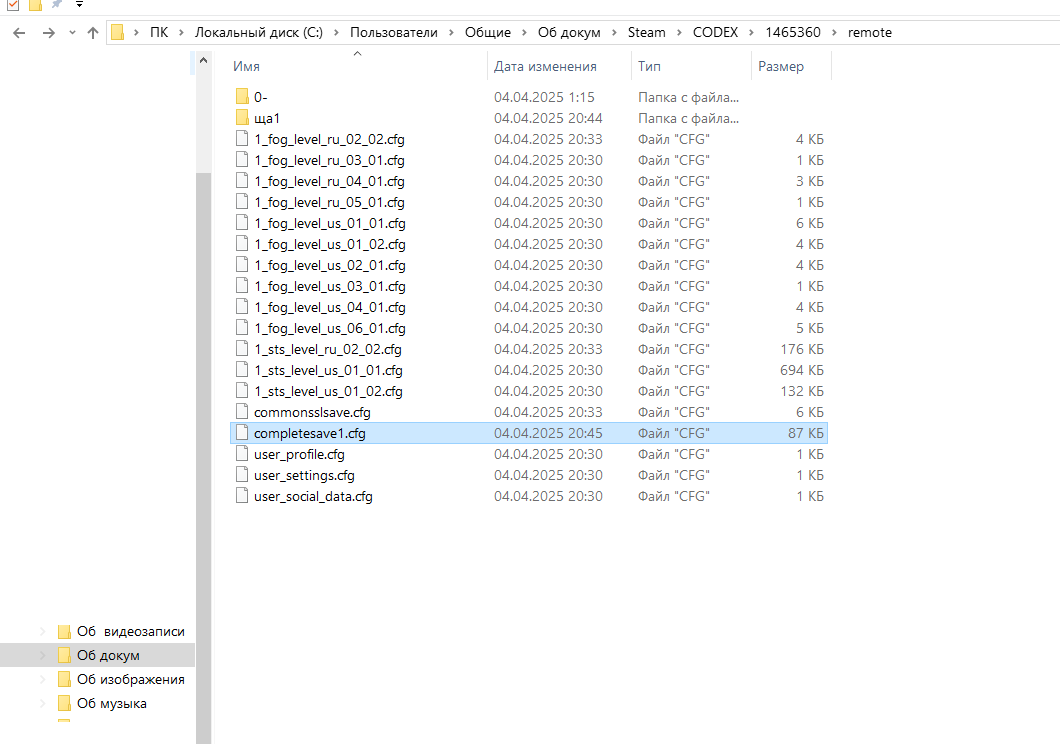Select file icon of 1_sts_level_ru_02_02.cfg
1060x744 pixels.
coord(242,348)
